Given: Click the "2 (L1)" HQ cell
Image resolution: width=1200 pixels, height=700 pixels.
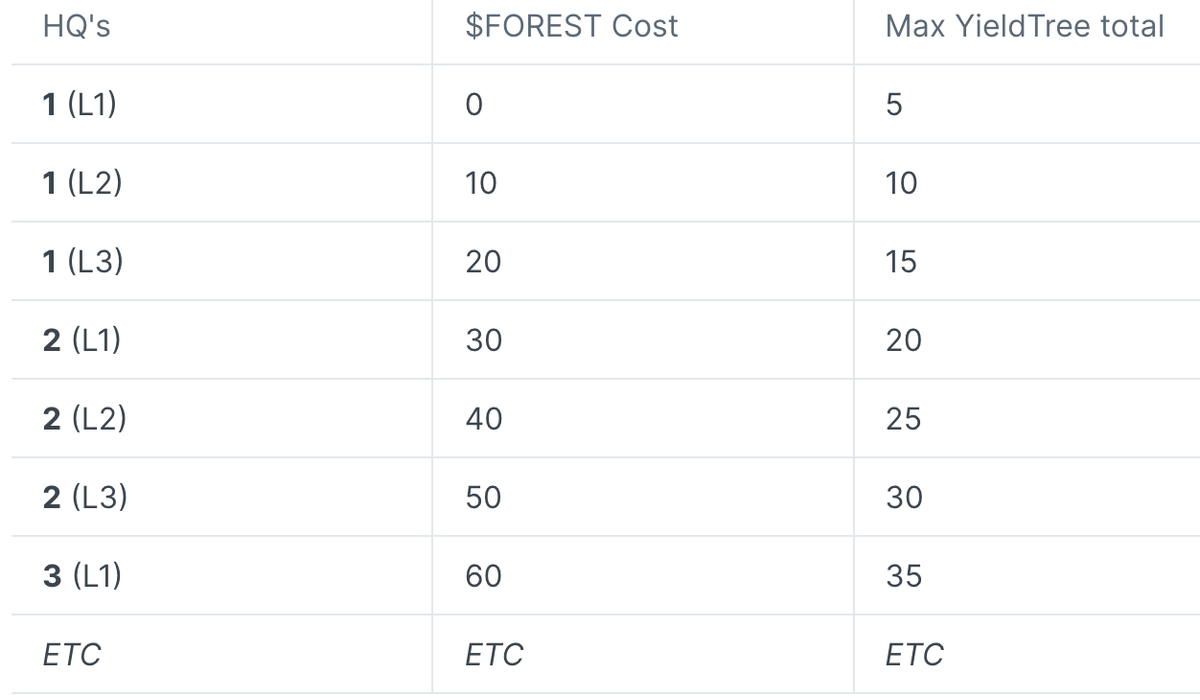Looking at the screenshot, I should coord(82,341).
